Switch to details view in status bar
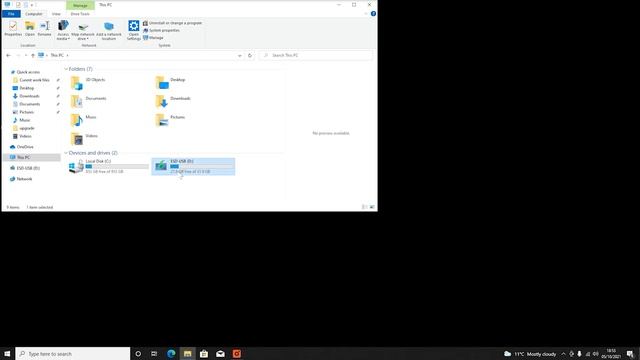This screenshot has height=360, width=640. [x=364, y=207]
